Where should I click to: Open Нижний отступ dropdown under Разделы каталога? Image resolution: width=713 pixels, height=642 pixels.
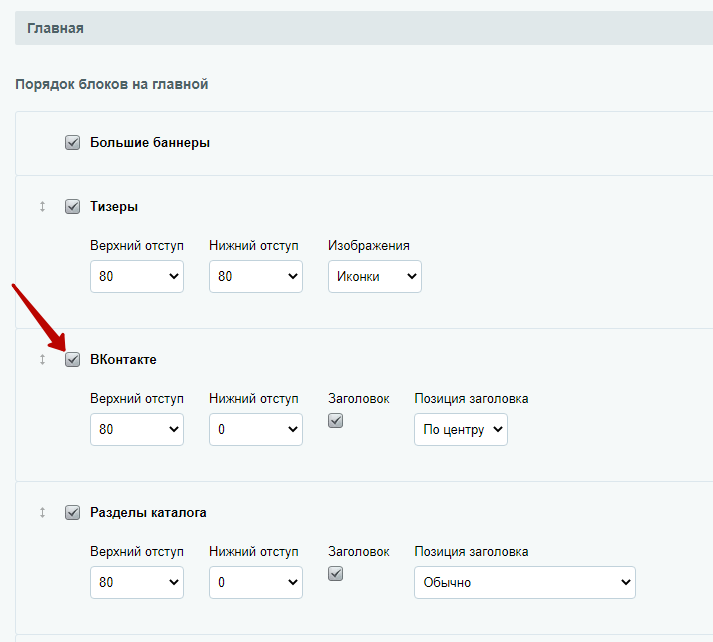click(x=256, y=582)
